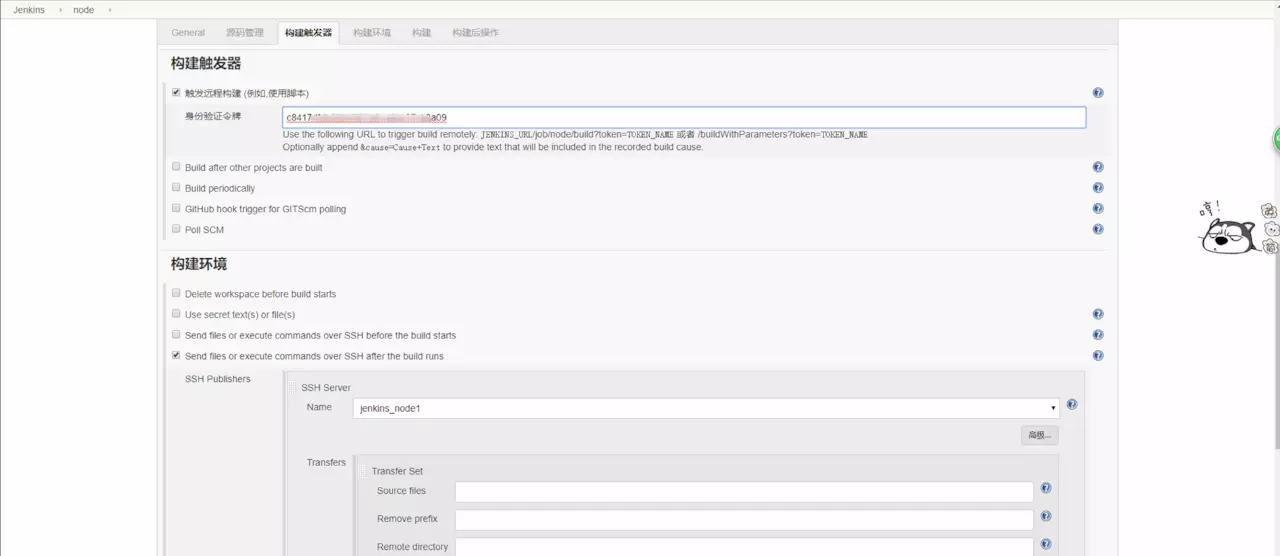This screenshot has height=556, width=1280.
Task: Enable Build periodically checkbox
Action: coord(176,188)
